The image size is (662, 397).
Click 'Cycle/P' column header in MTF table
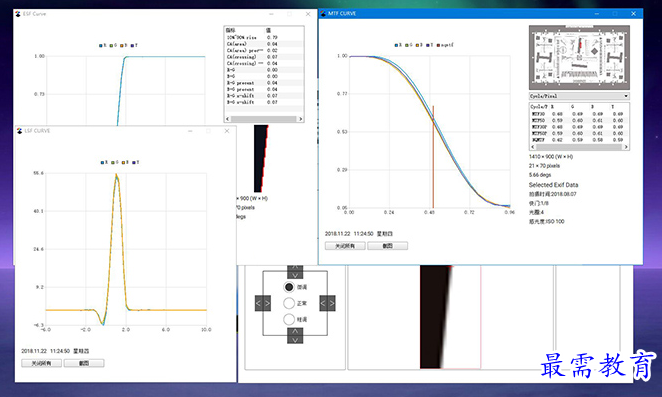[x=539, y=107]
